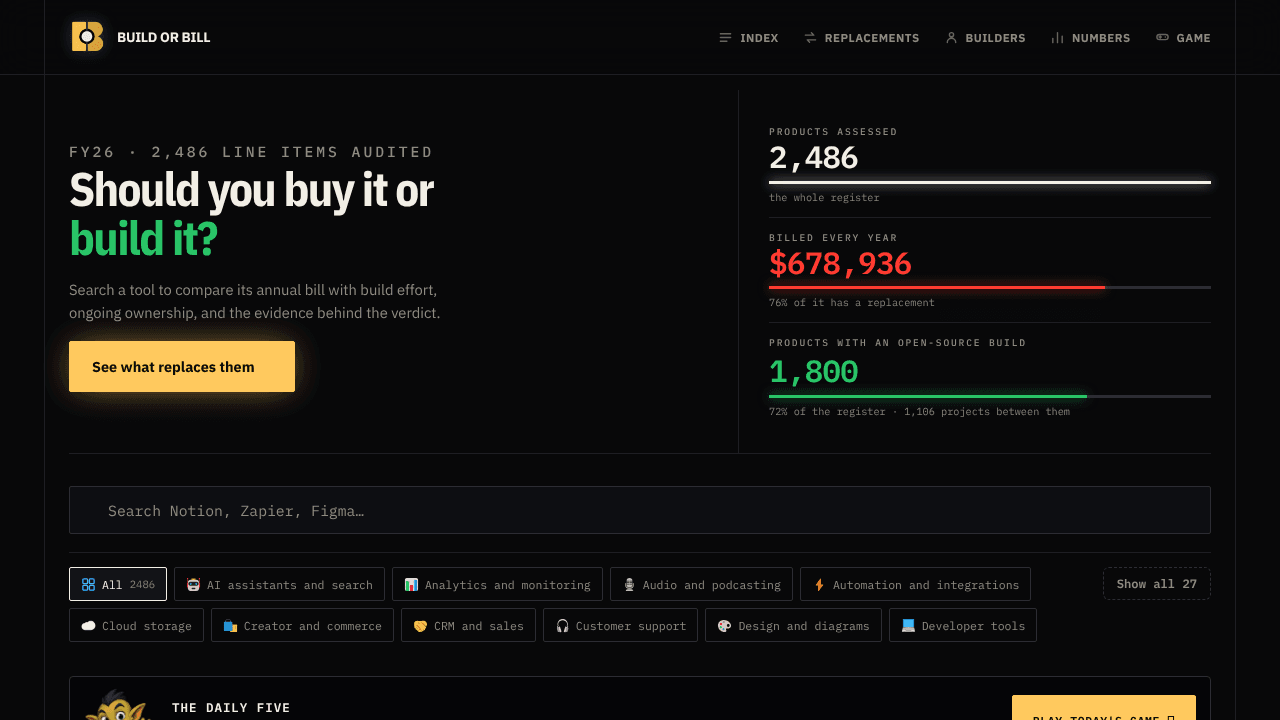
Task: Filter by Analytics and monitoring
Action: (x=497, y=584)
